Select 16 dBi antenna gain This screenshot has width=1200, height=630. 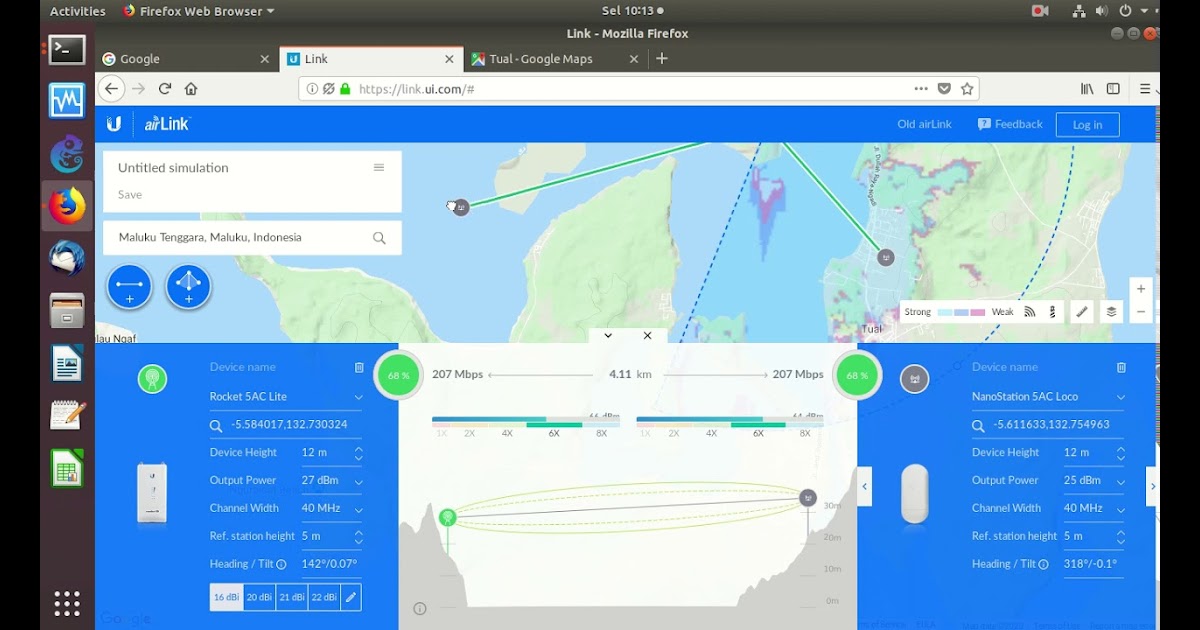(x=226, y=597)
